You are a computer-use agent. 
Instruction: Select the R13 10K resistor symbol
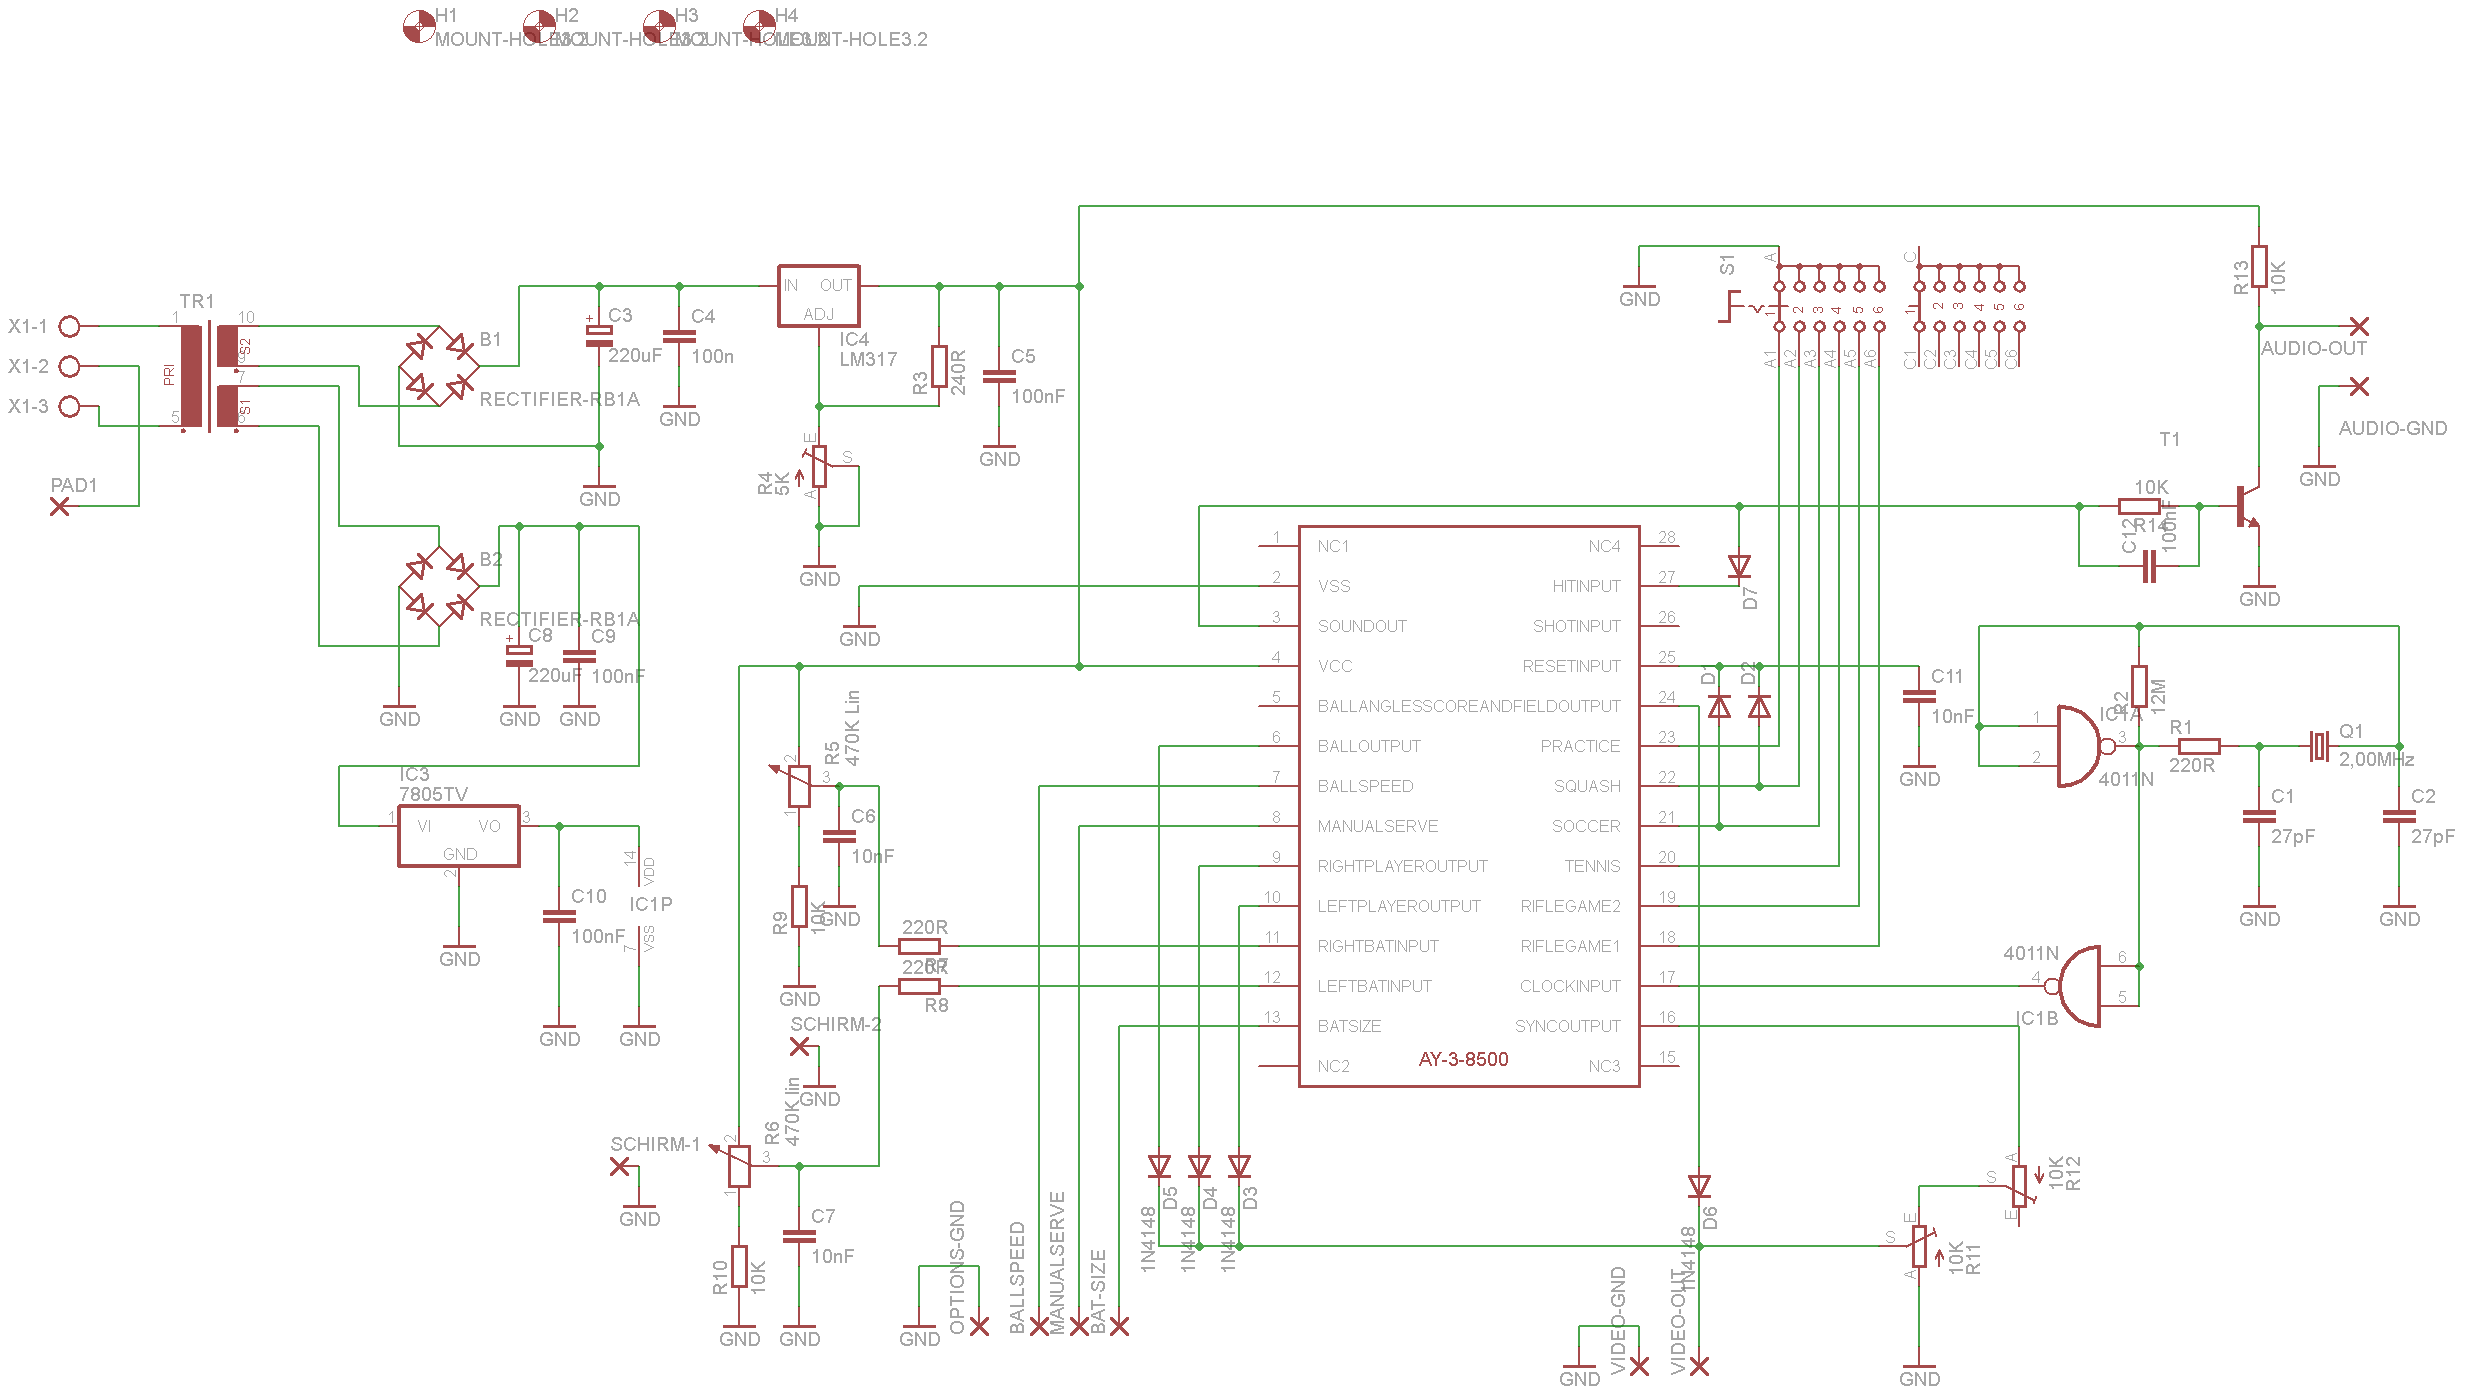(x=2259, y=266)
